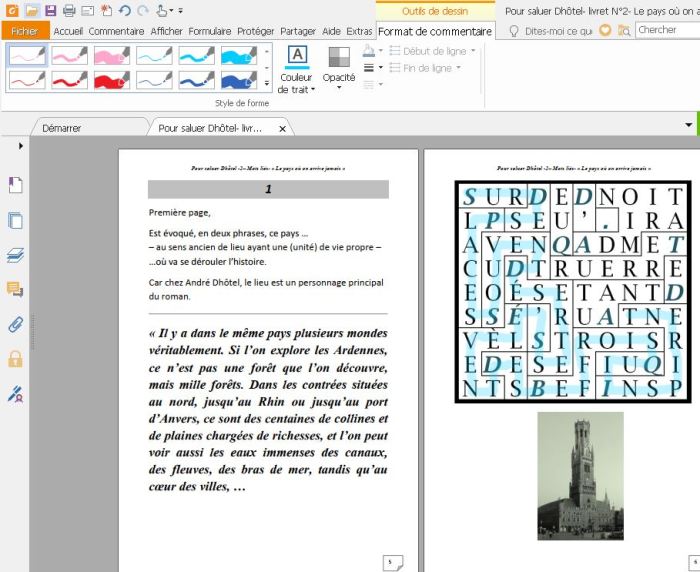Switch to the Accueil ribbon tab

coord(68,31)
